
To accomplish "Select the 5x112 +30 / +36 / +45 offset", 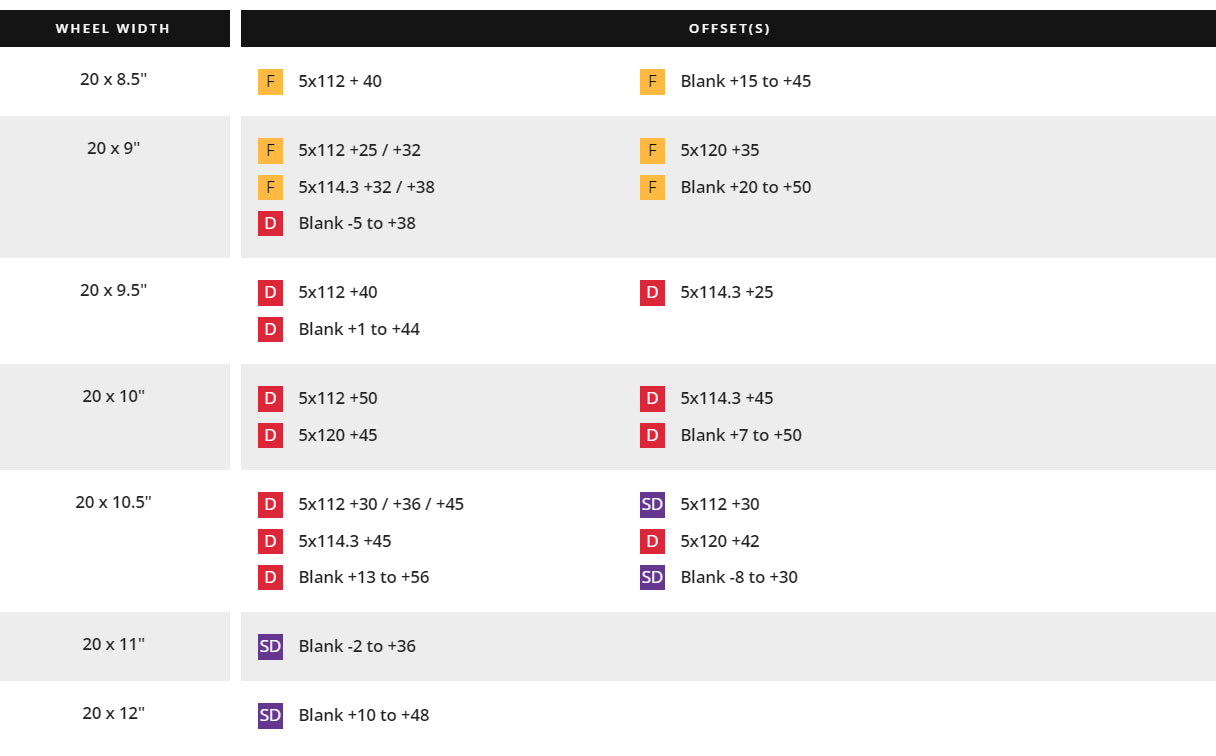I will coord(381,504).
